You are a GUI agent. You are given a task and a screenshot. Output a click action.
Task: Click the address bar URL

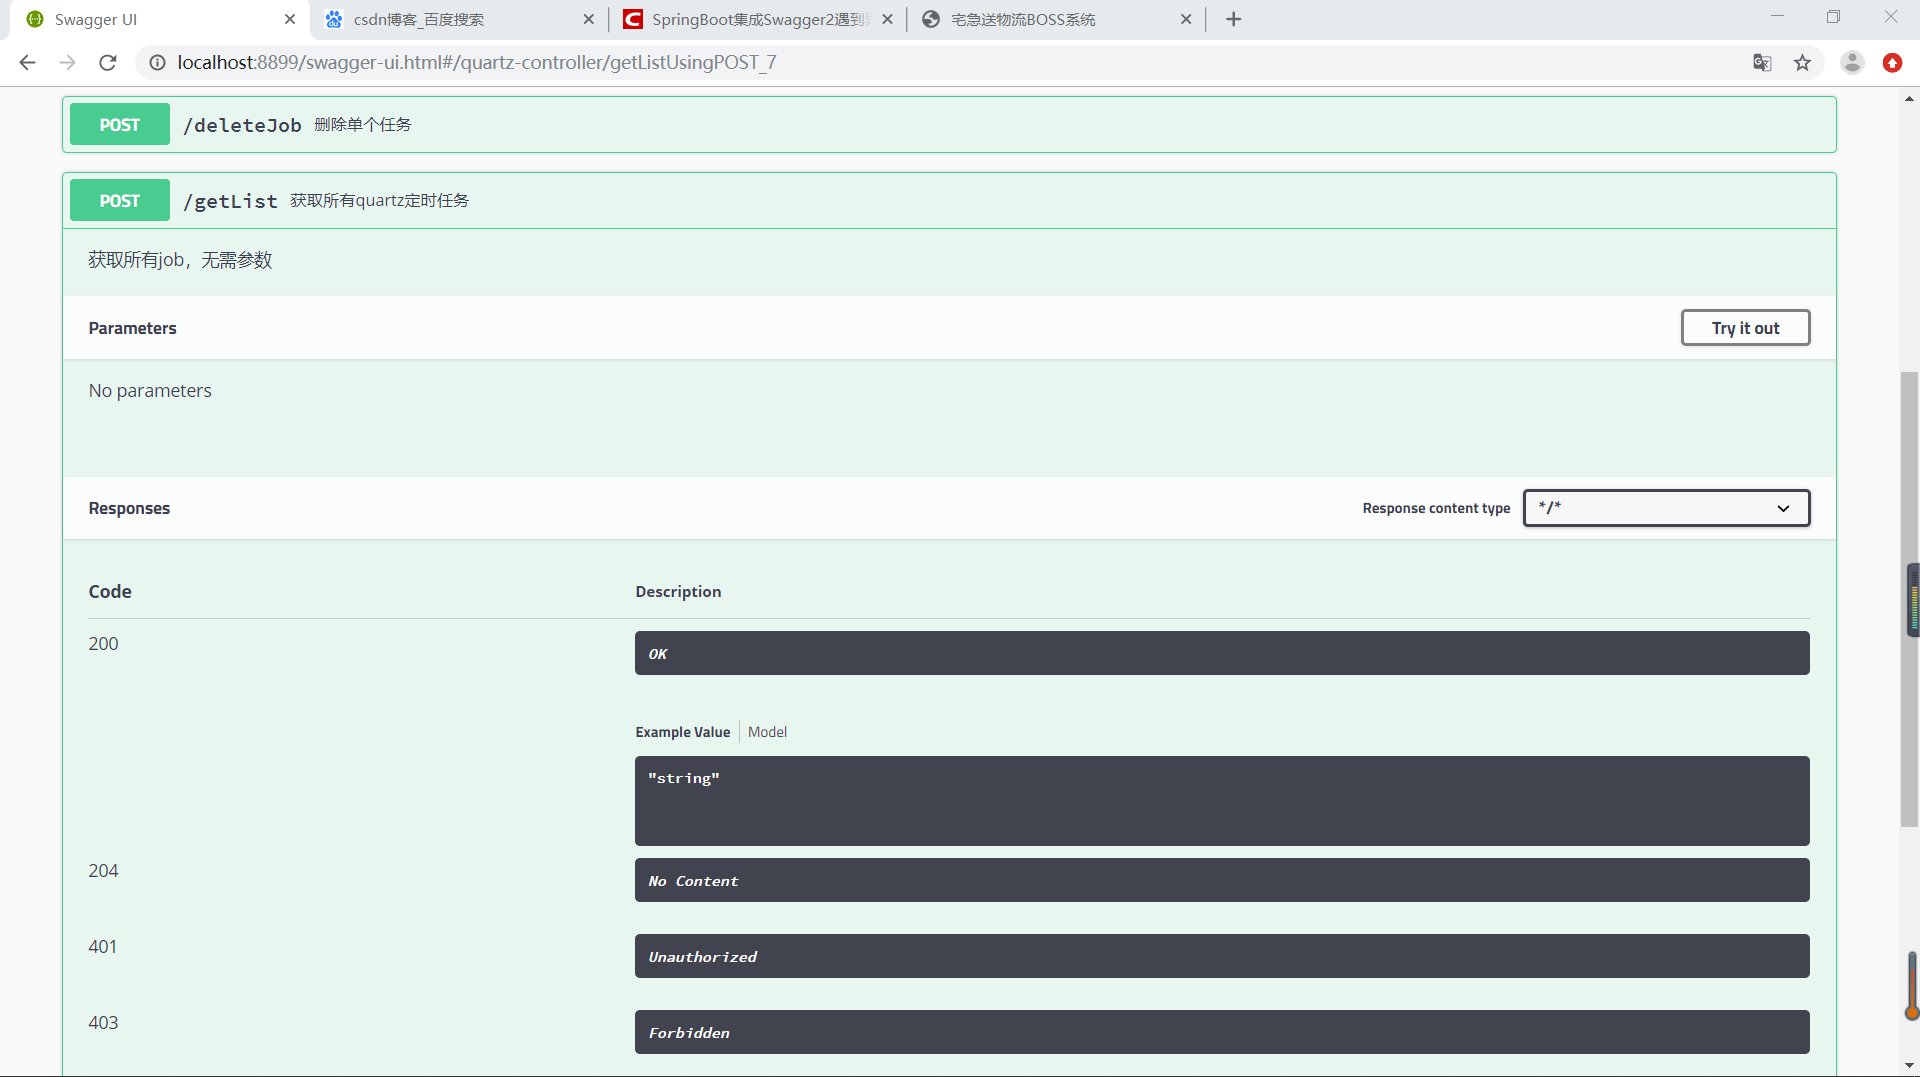[477, 62]
